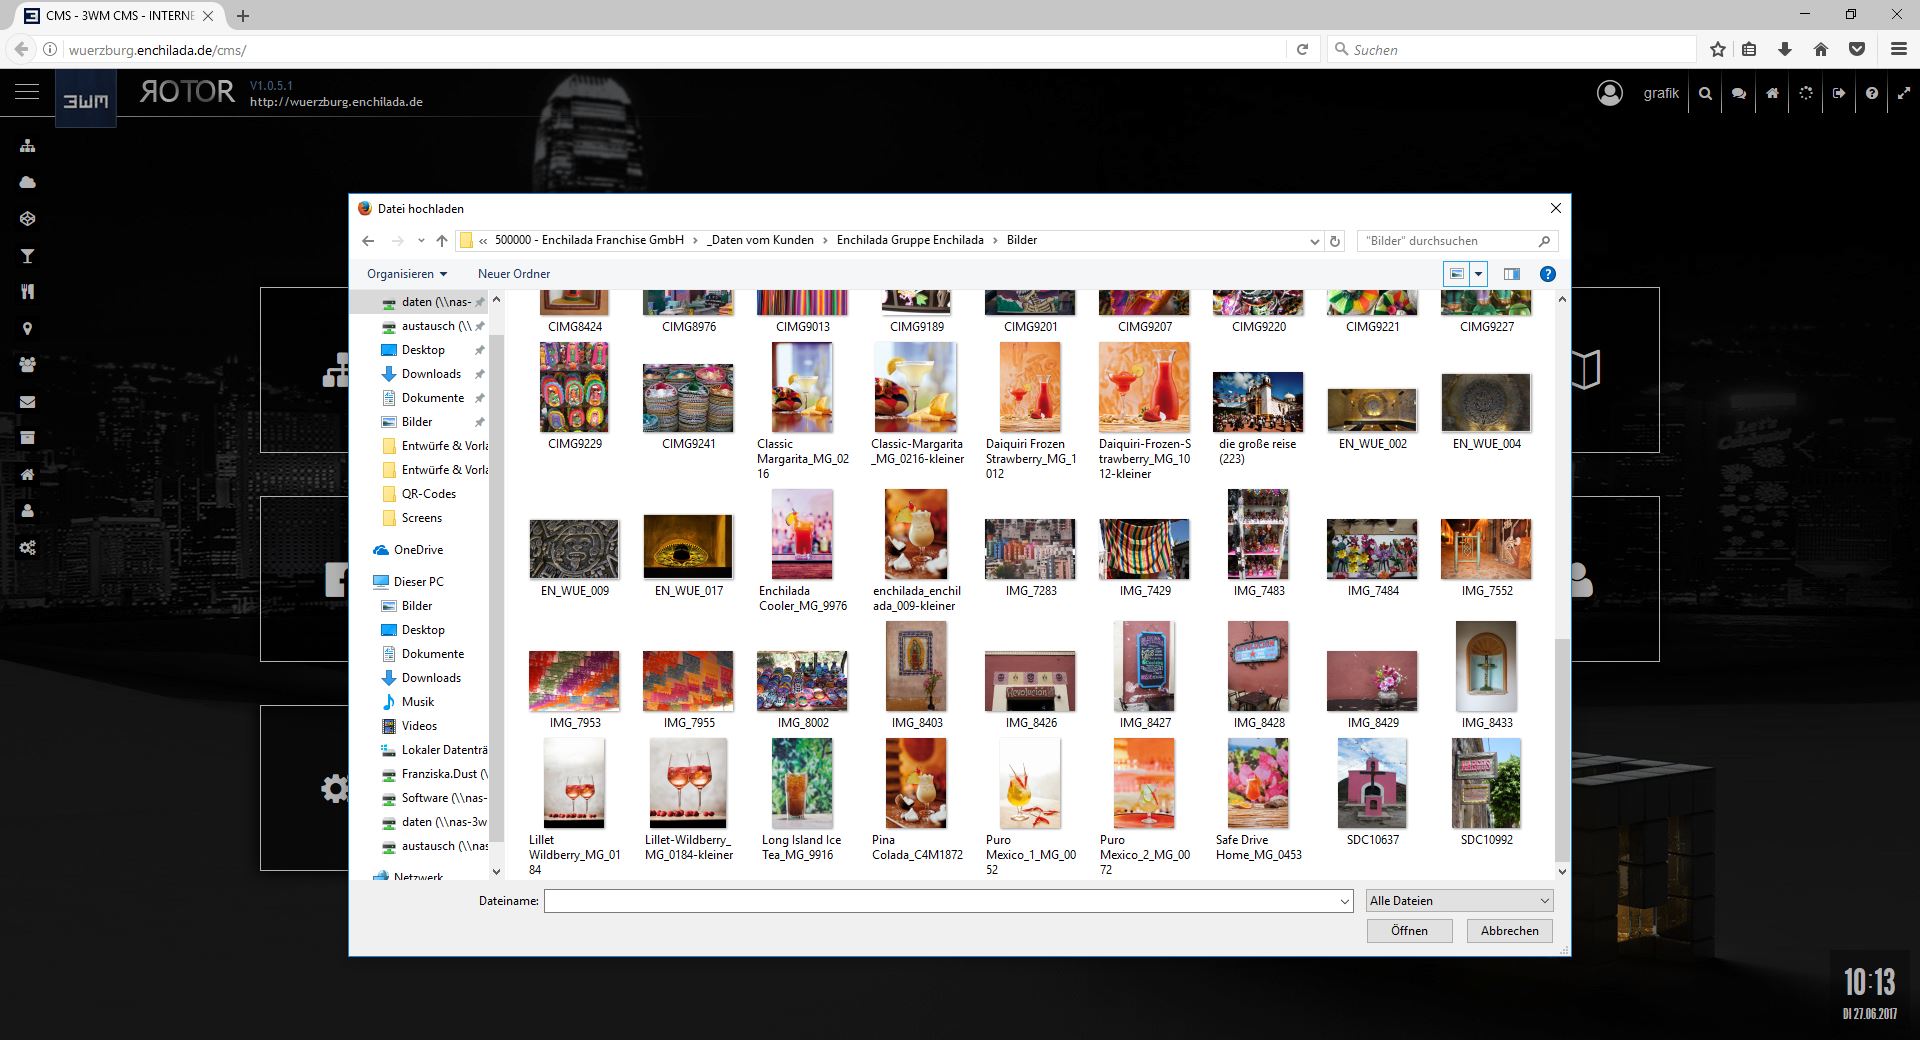This screenshot has width=1920, height=1040.
Task: Reload the browser page
Action: coord(1302,49)
